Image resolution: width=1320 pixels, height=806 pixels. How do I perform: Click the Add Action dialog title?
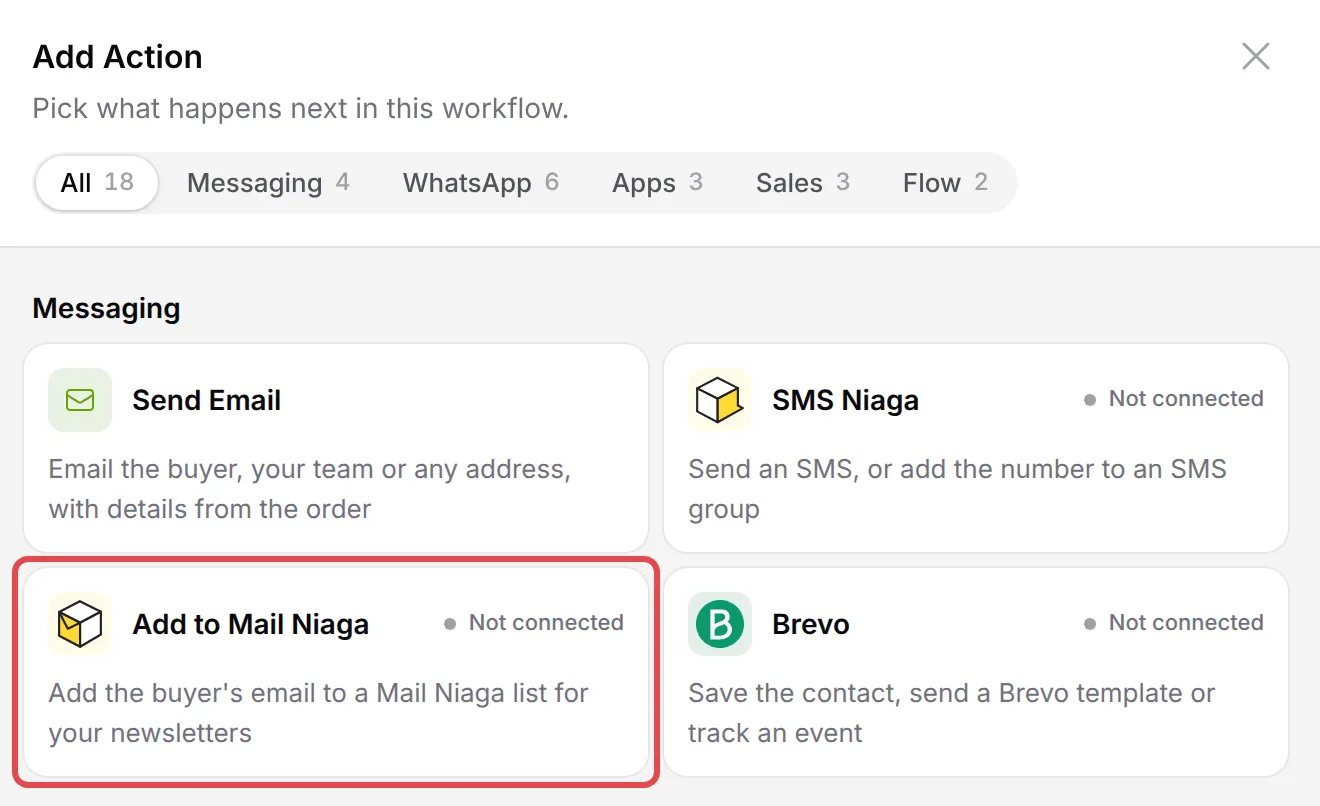[118, 57]
